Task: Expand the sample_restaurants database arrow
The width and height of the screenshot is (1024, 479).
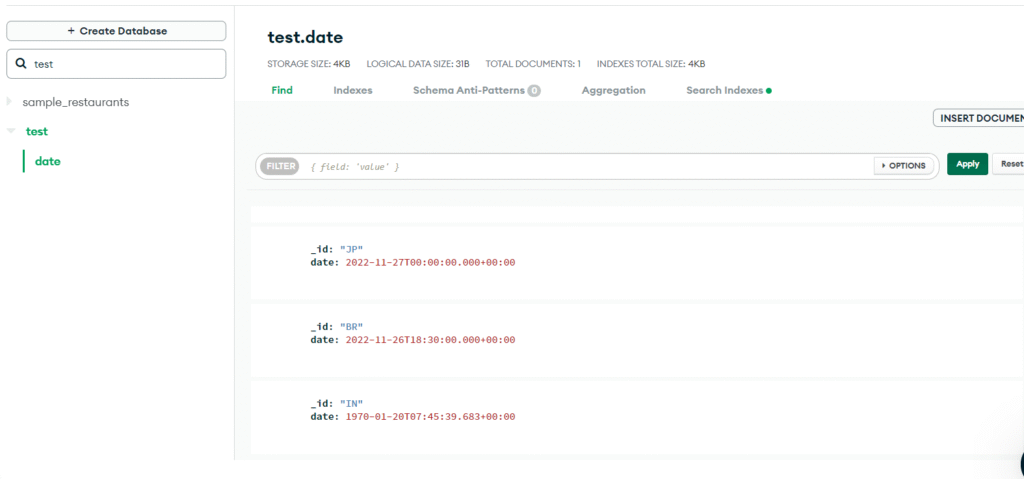Action: coord(10,102)
